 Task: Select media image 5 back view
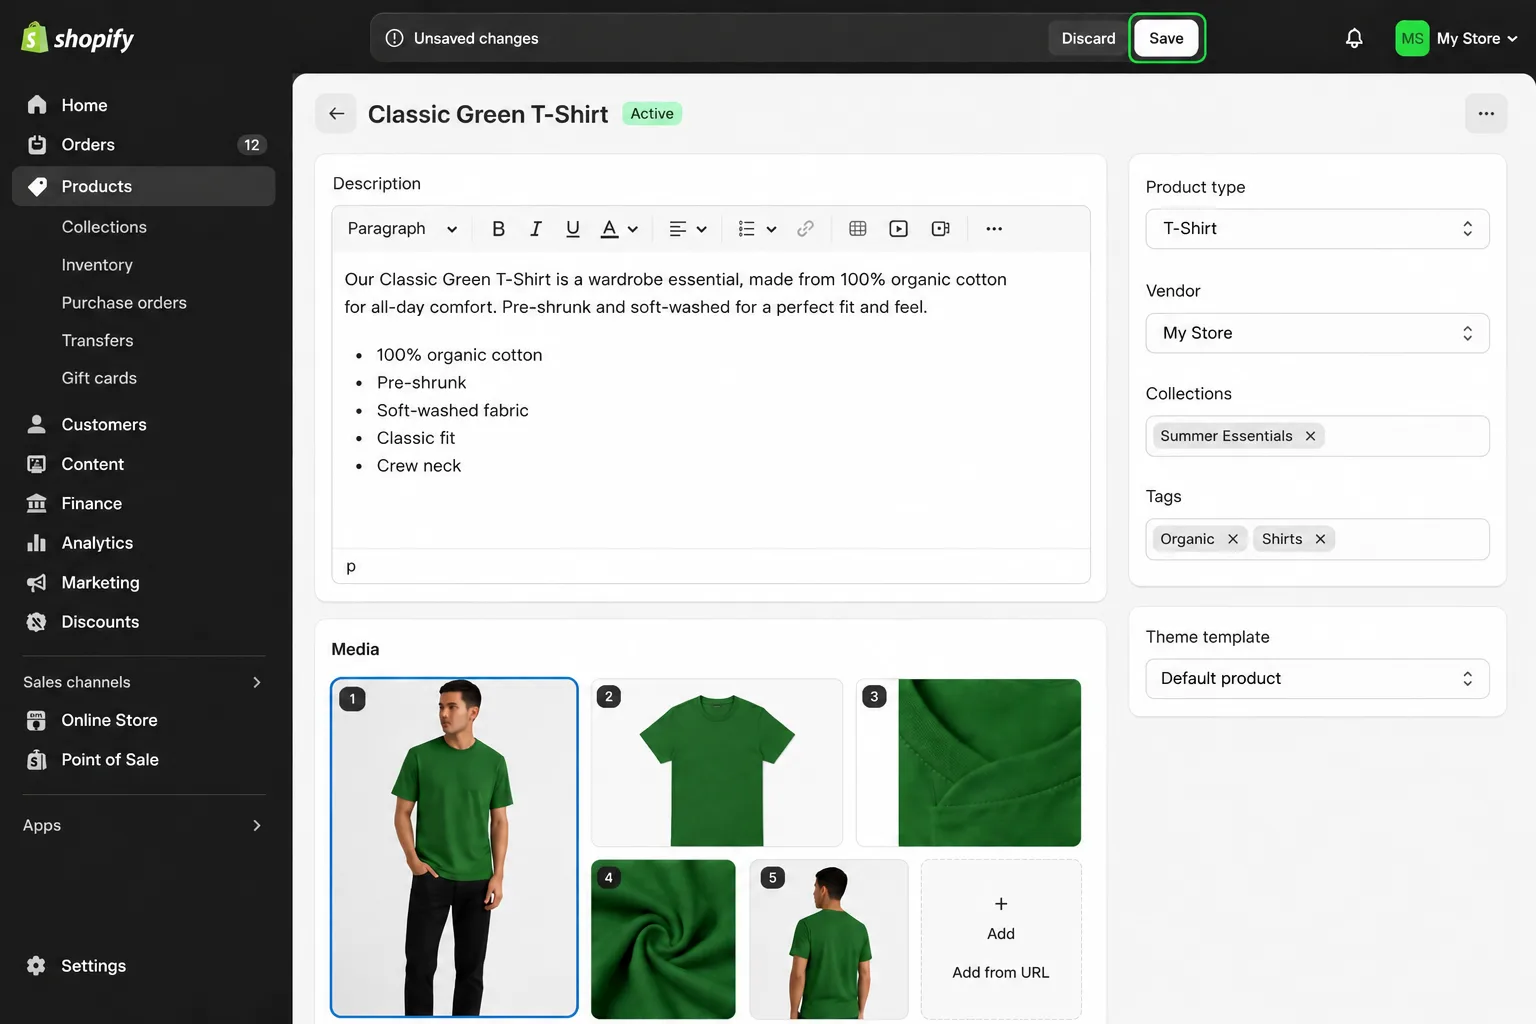tap(829, 939)
